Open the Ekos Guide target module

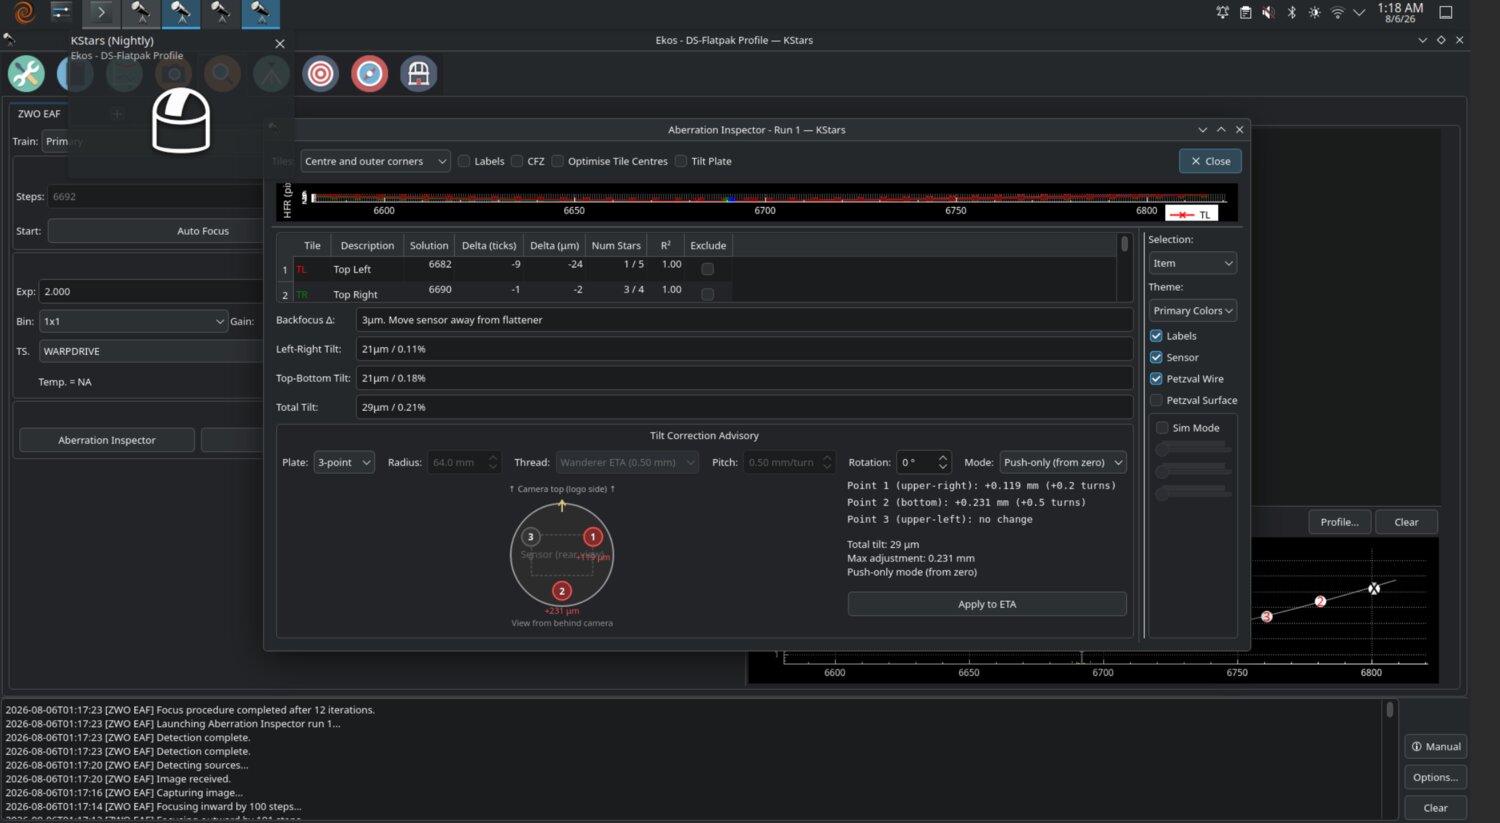pyautogui.click(x=320, y=74)
